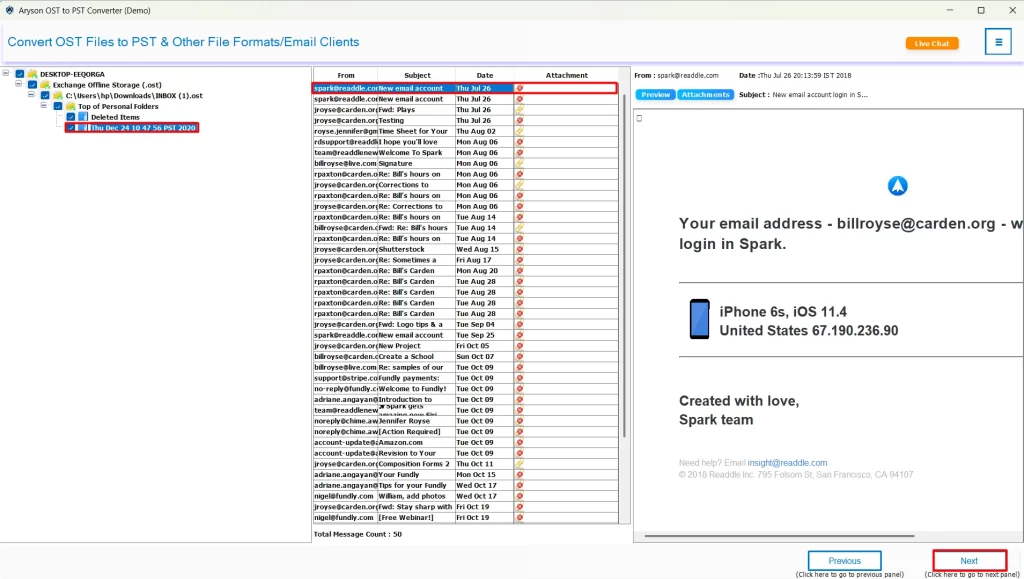Toggle the Thu Dec 24 folder checkbox
The width and height of the screenshot is (1024, 579).
tap(70, 128)
